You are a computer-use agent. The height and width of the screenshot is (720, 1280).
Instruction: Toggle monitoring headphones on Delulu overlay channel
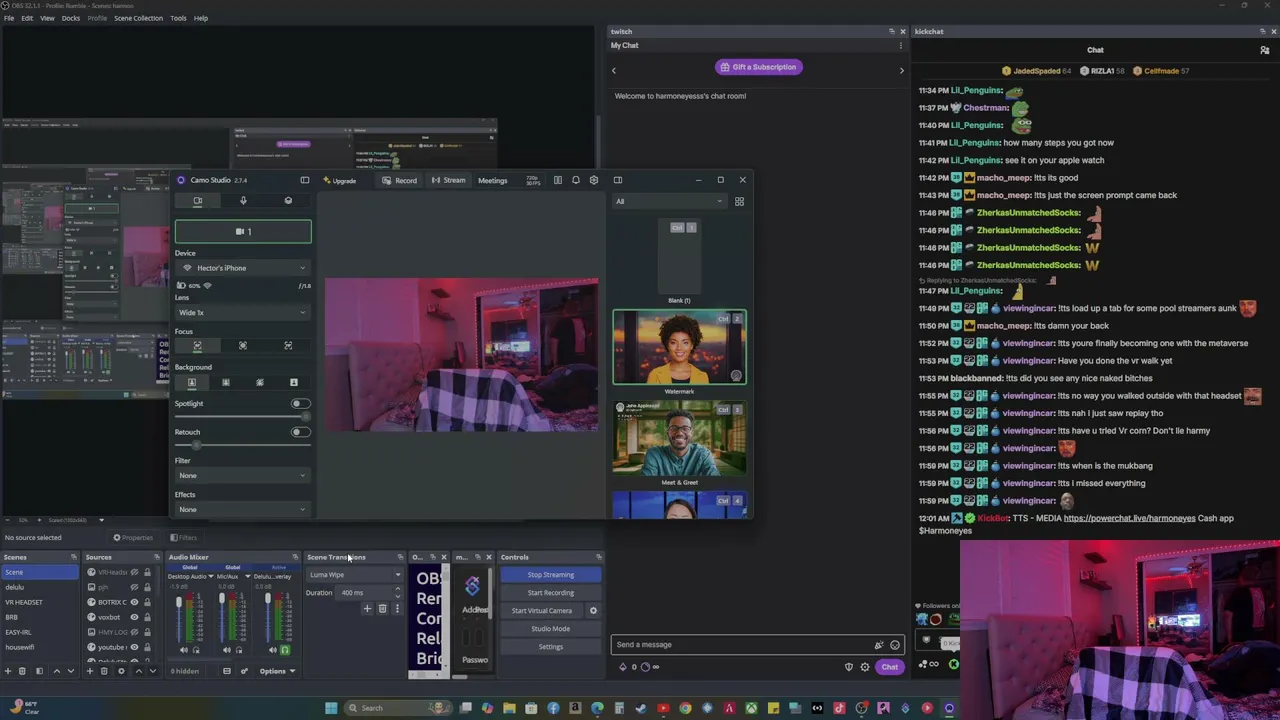point(284,650)
